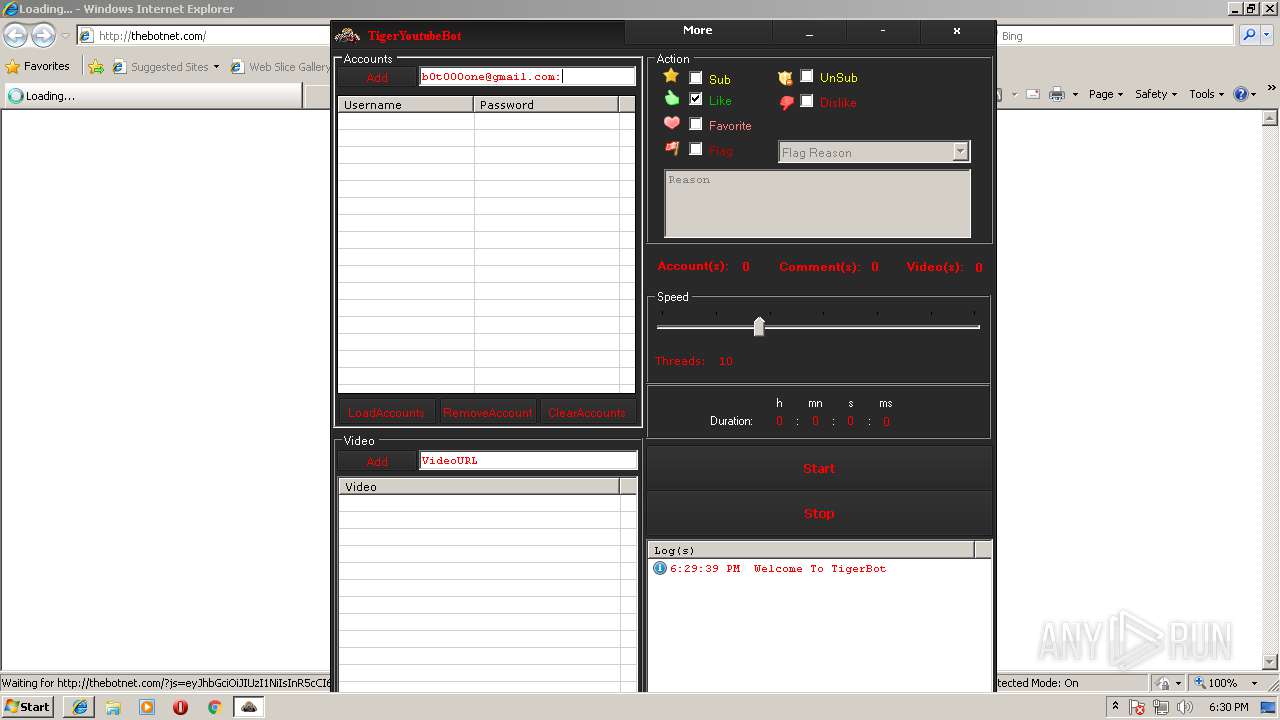
Task: Click the Speed slider thumb
Action: tap(759, 327)
